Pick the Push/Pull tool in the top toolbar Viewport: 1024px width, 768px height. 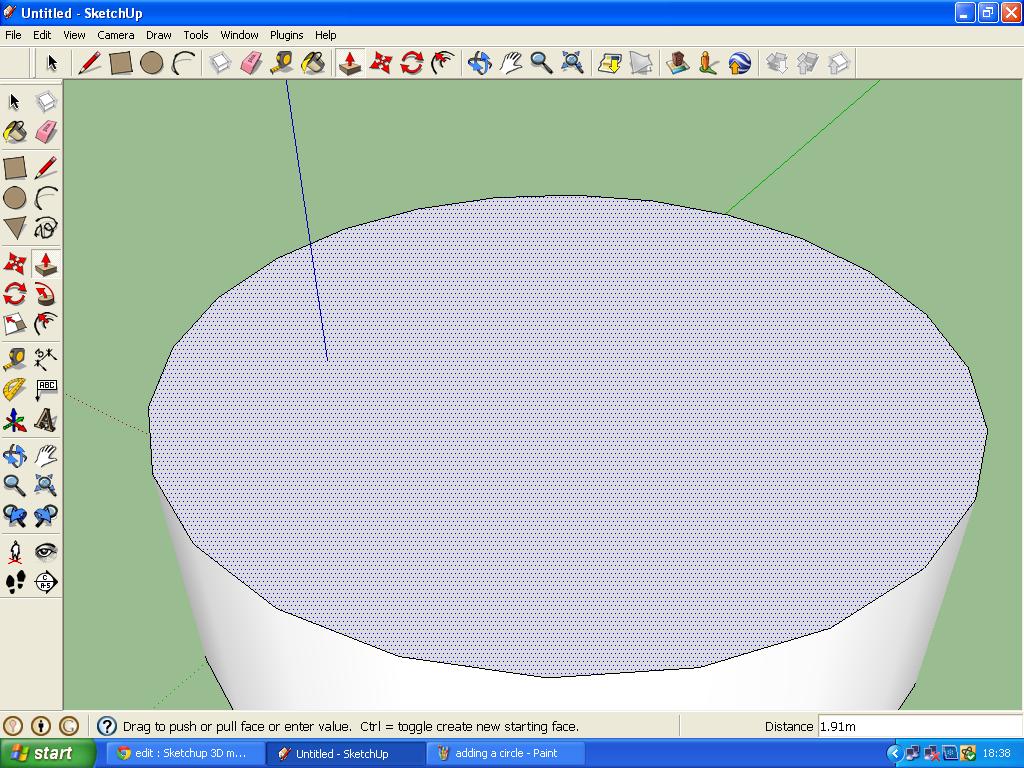[x=350, y=63]
